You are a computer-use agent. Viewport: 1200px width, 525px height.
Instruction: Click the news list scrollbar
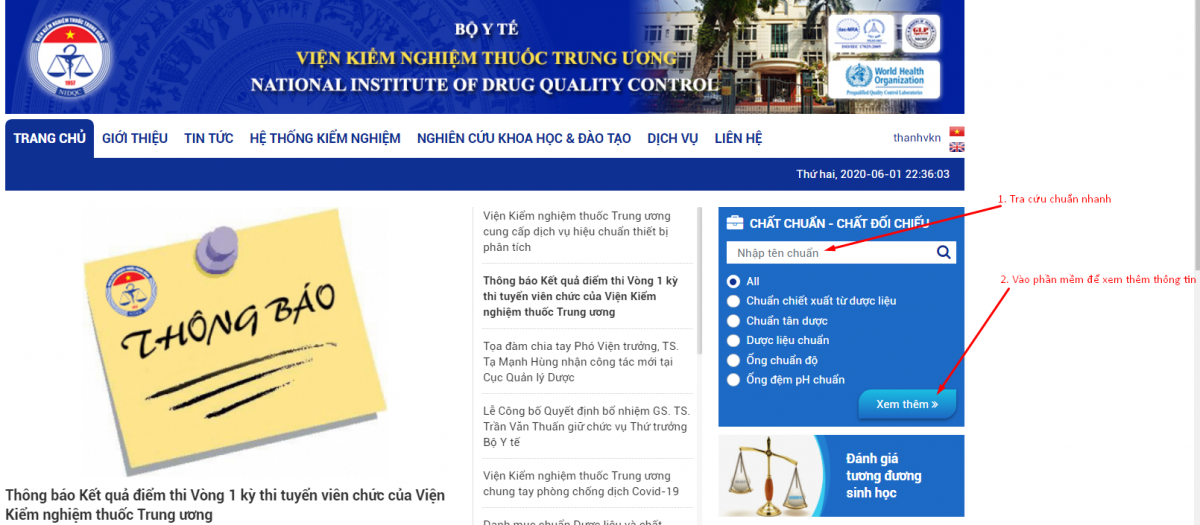700,280
